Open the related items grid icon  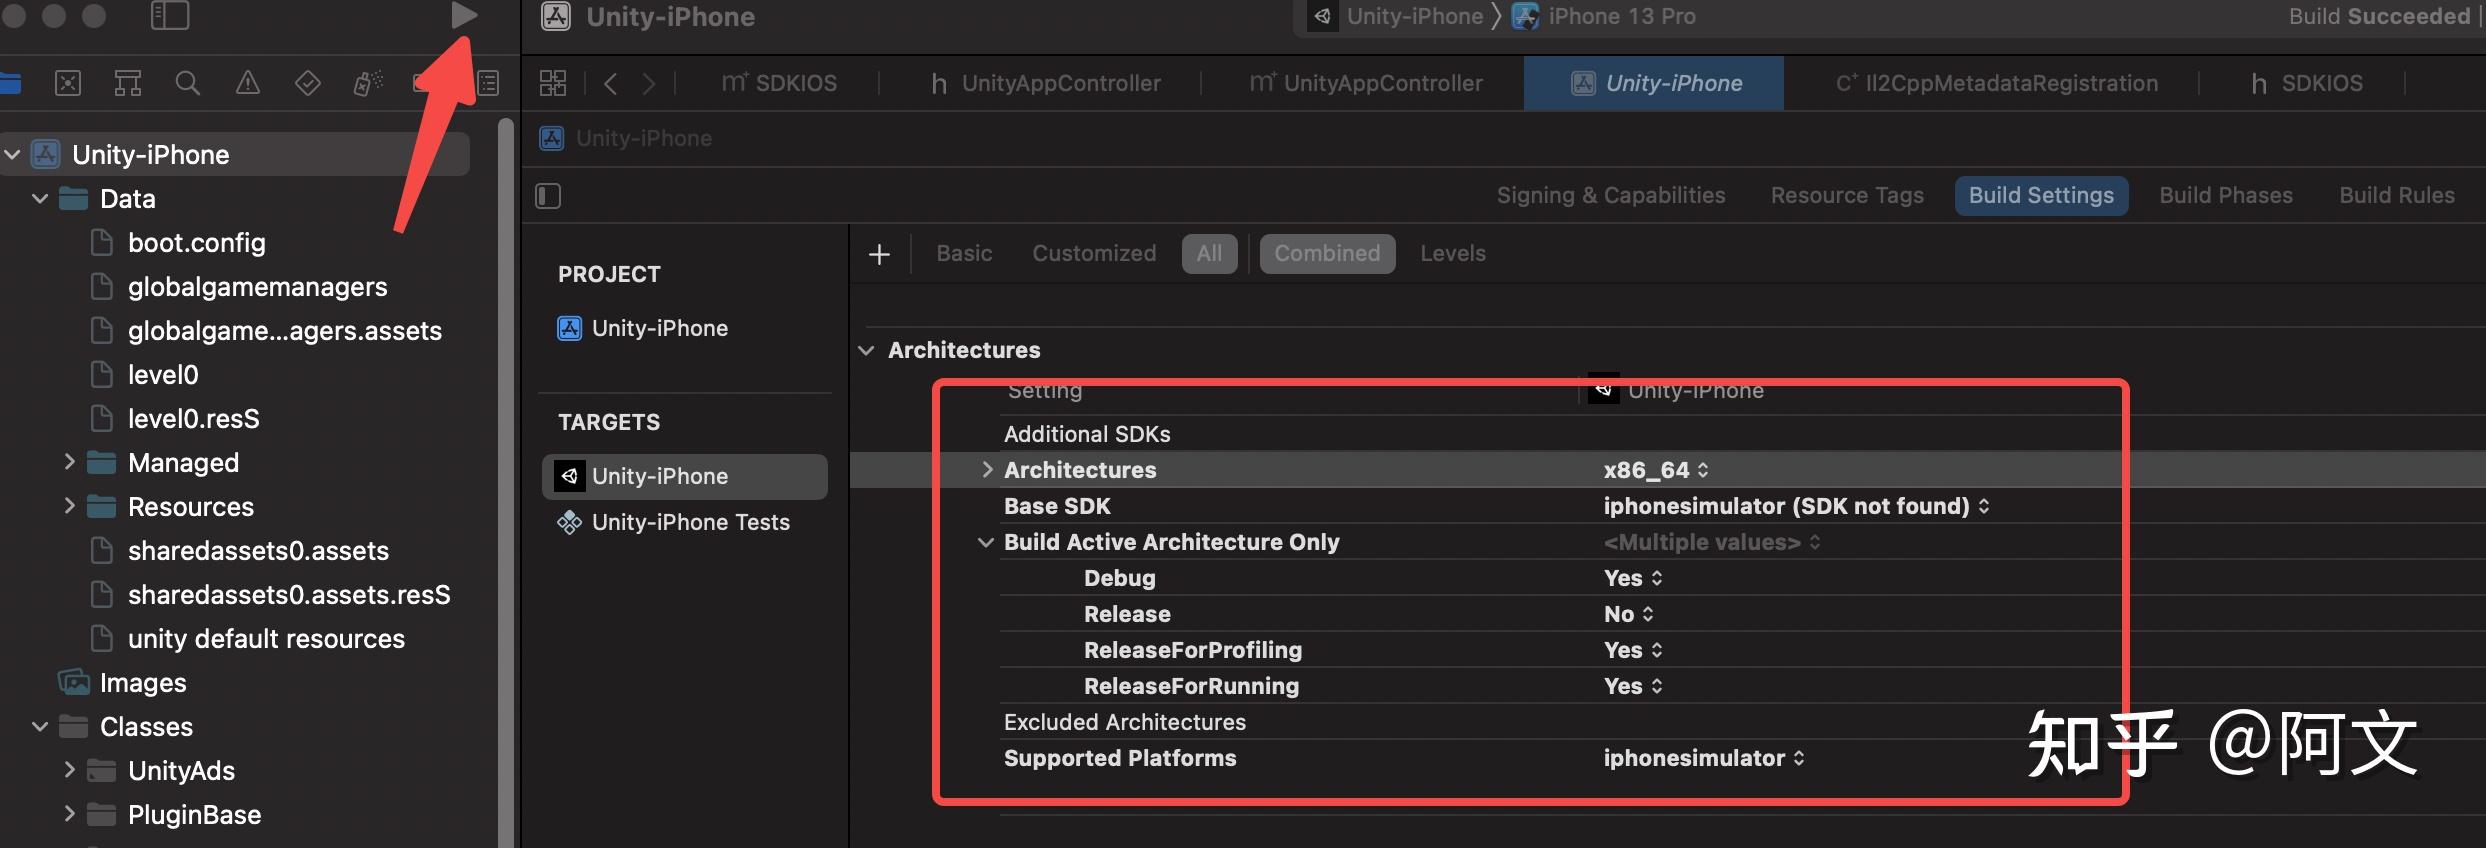tap(553, 83)
